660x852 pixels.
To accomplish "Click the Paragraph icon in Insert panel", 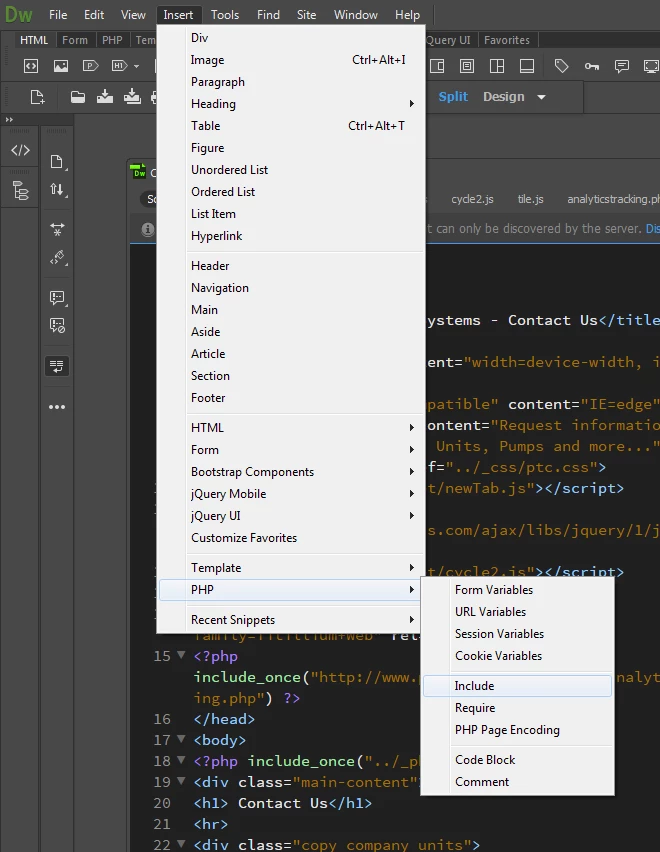I will [x=90, y=66].
